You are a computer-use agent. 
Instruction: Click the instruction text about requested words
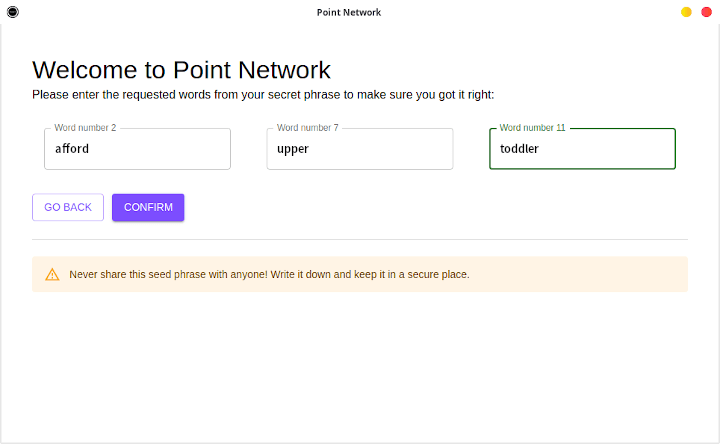[263, 95]
